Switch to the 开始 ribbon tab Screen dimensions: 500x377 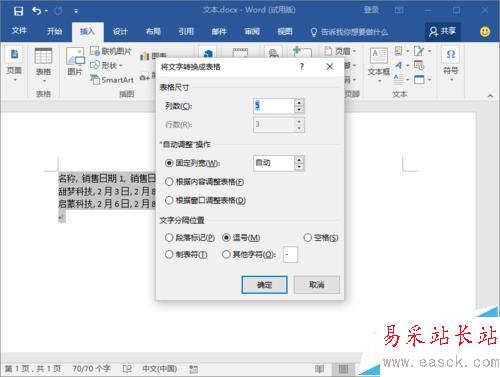54,31
